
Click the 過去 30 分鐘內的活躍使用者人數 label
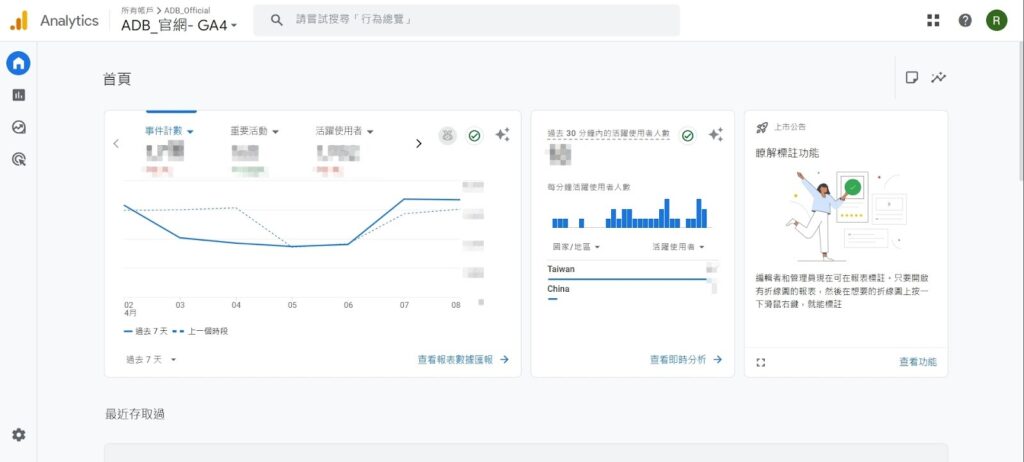[x=609, y=133]
